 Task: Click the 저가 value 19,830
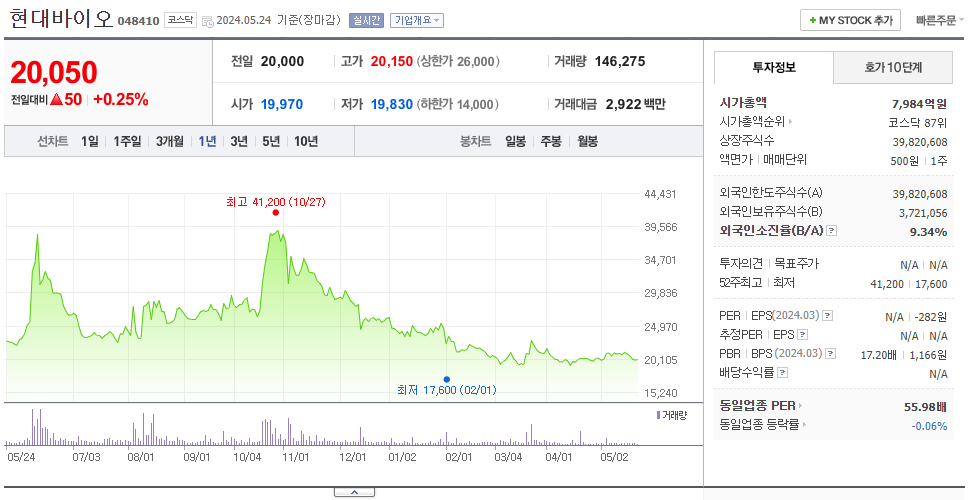coord(391,104)
